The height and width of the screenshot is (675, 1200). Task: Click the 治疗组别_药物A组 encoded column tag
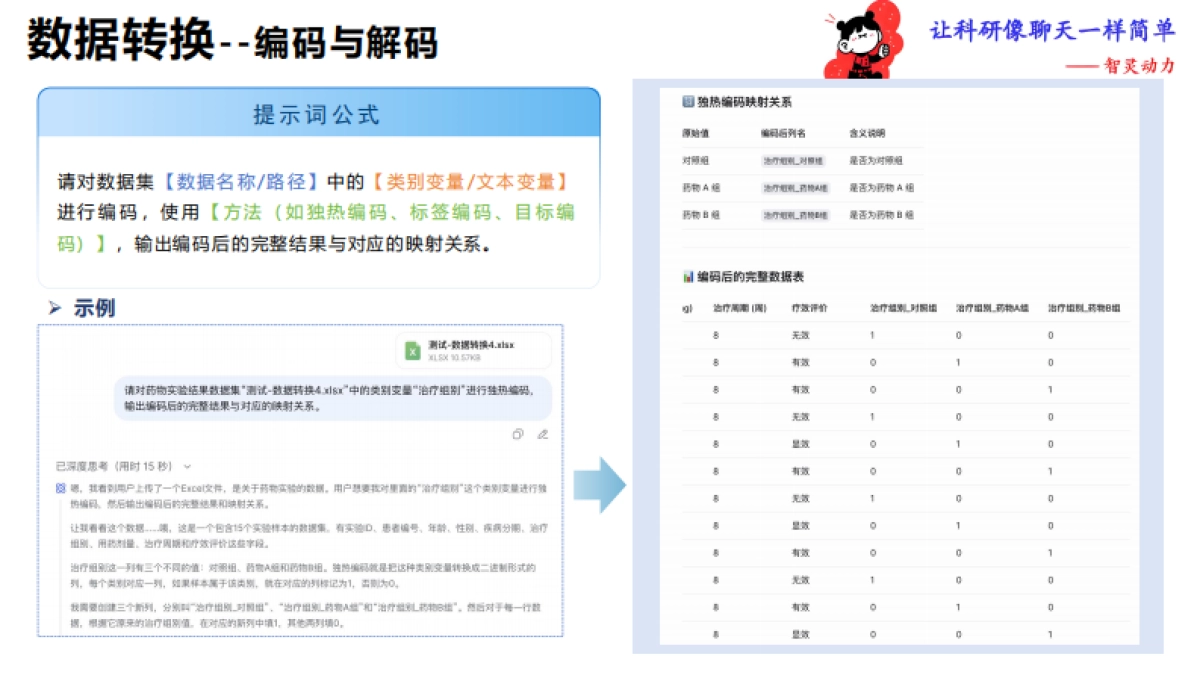pos(794,187)
